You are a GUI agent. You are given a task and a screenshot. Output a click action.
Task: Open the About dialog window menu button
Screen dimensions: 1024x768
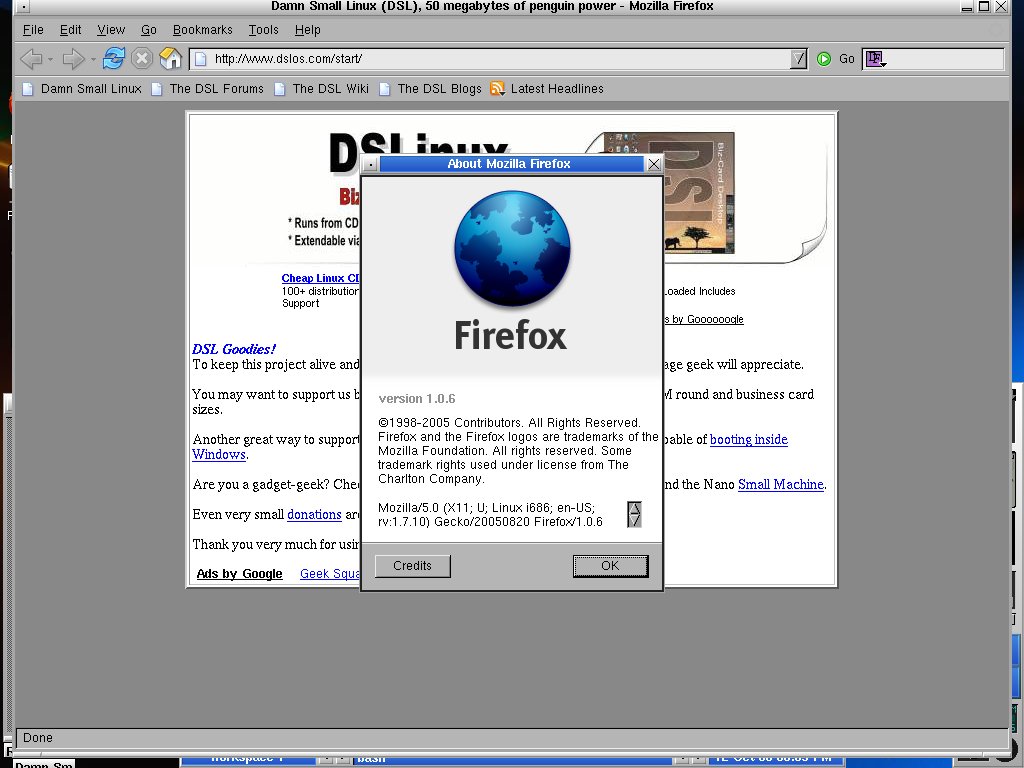pyautogui.click(x=370, y=164)
